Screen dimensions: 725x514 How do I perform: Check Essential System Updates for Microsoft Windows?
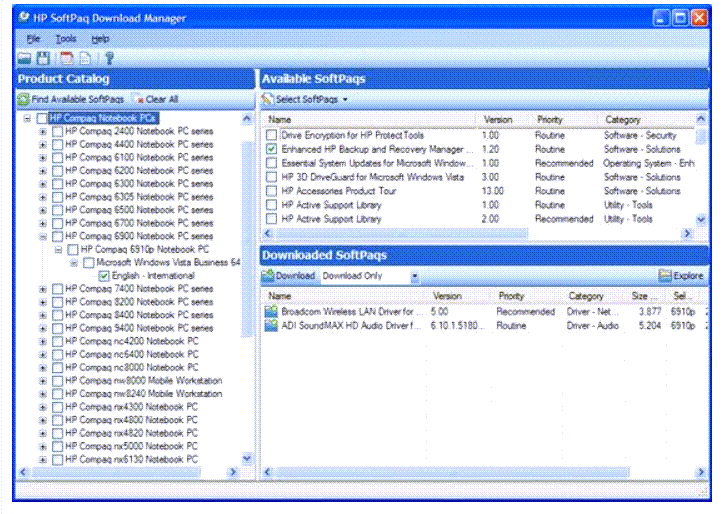272,163
